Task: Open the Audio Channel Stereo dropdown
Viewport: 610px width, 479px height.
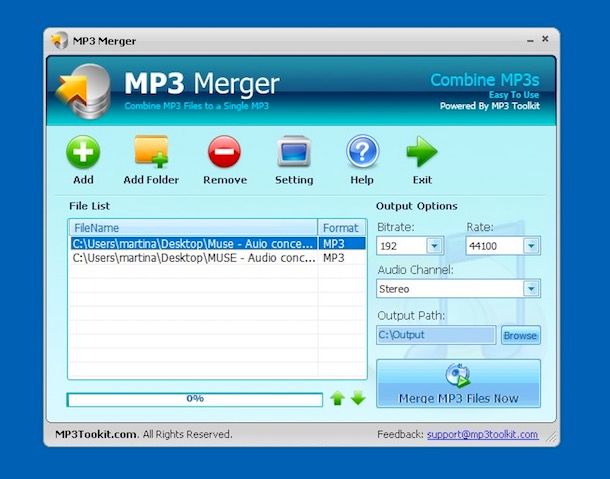Action: point(458,289)
